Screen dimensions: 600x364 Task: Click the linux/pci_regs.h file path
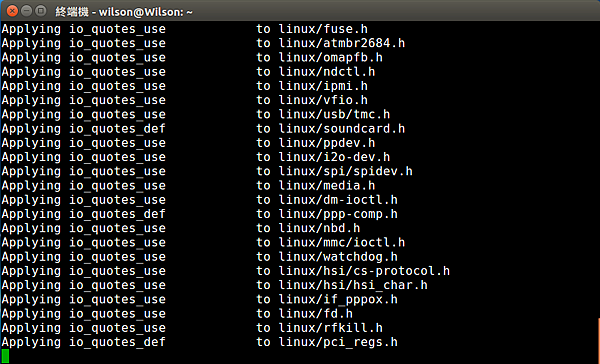tap(338, 342)
